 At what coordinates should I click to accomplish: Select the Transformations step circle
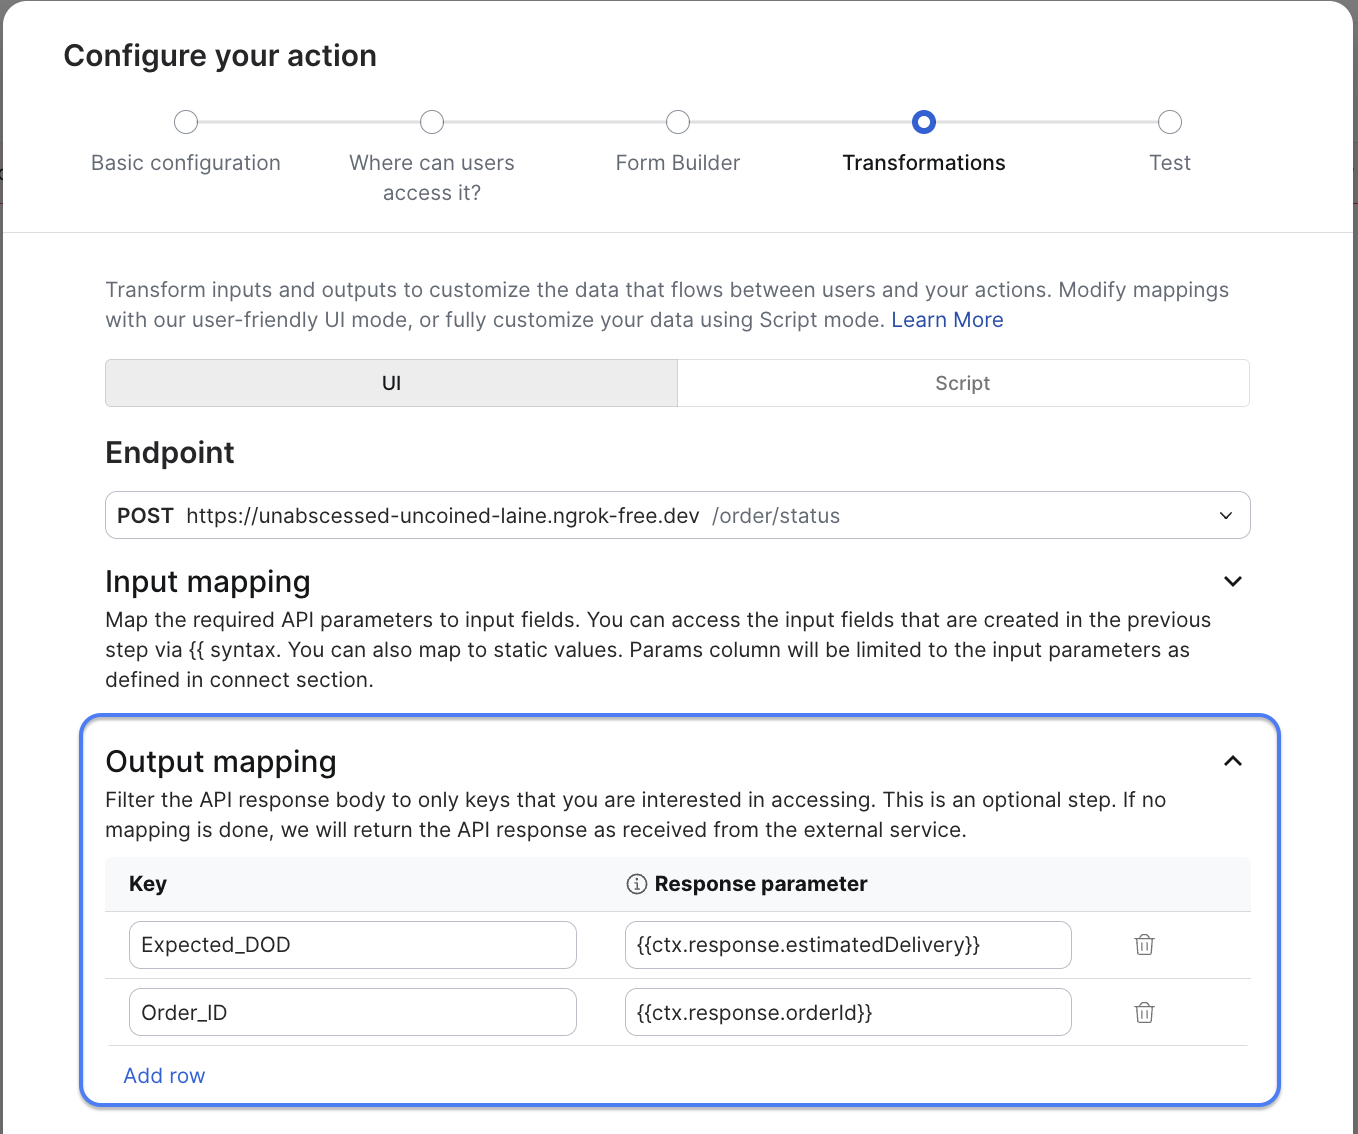click(924, 122)
